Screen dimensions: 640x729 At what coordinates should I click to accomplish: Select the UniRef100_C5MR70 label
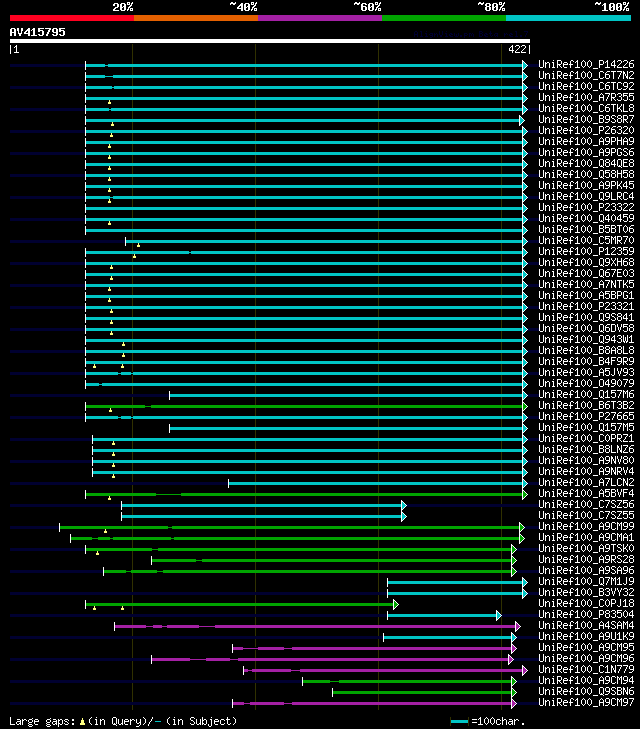[586, 240]
